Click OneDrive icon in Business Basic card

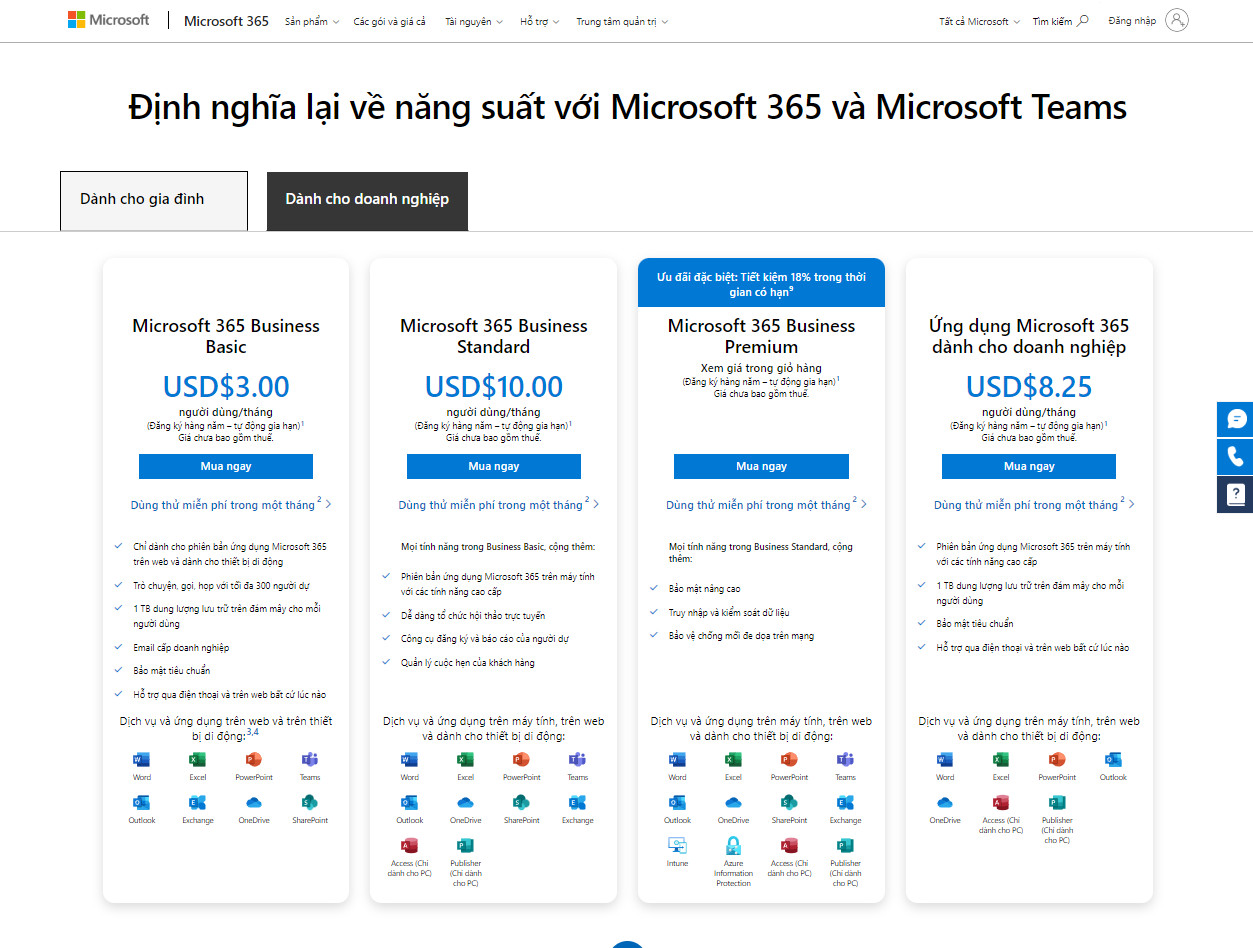click(x=253, y=803)
